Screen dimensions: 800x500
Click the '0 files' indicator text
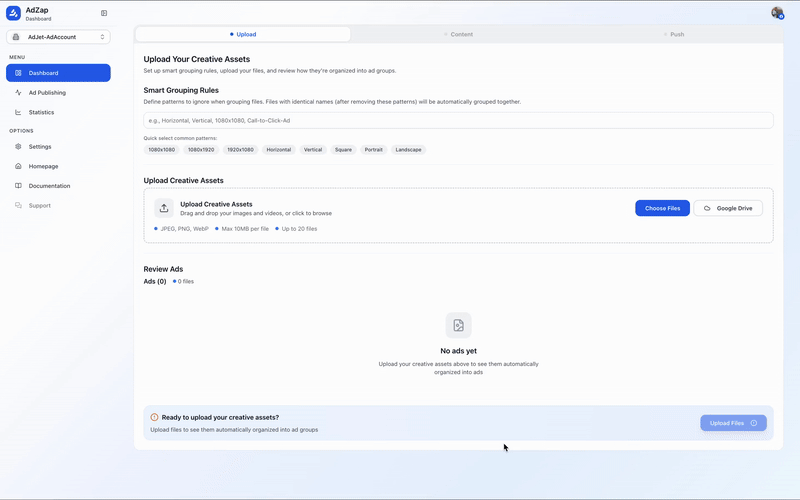(x=186, y=282)
